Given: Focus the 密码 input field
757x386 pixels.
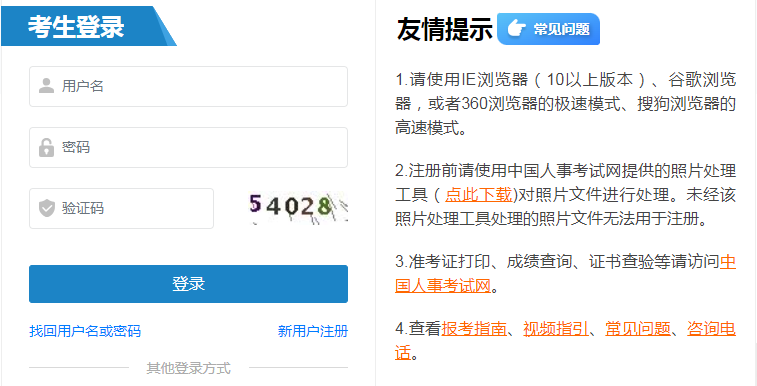Looking at the screenshot, I should [x=188, y=148].
